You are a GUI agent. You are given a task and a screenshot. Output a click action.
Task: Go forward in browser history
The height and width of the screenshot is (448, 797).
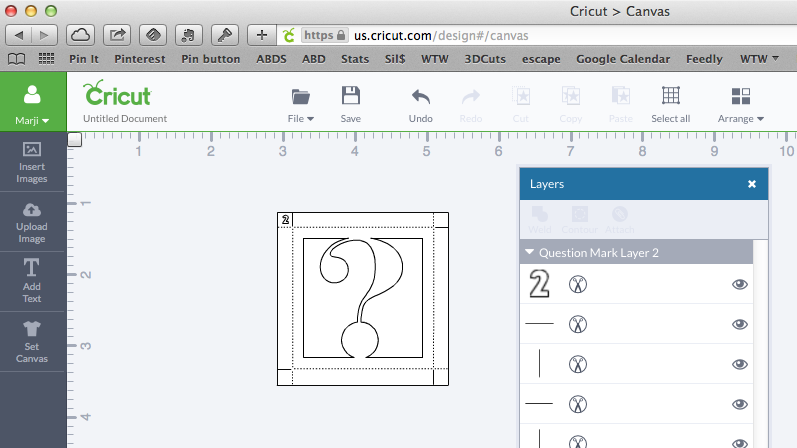(44, 35)
